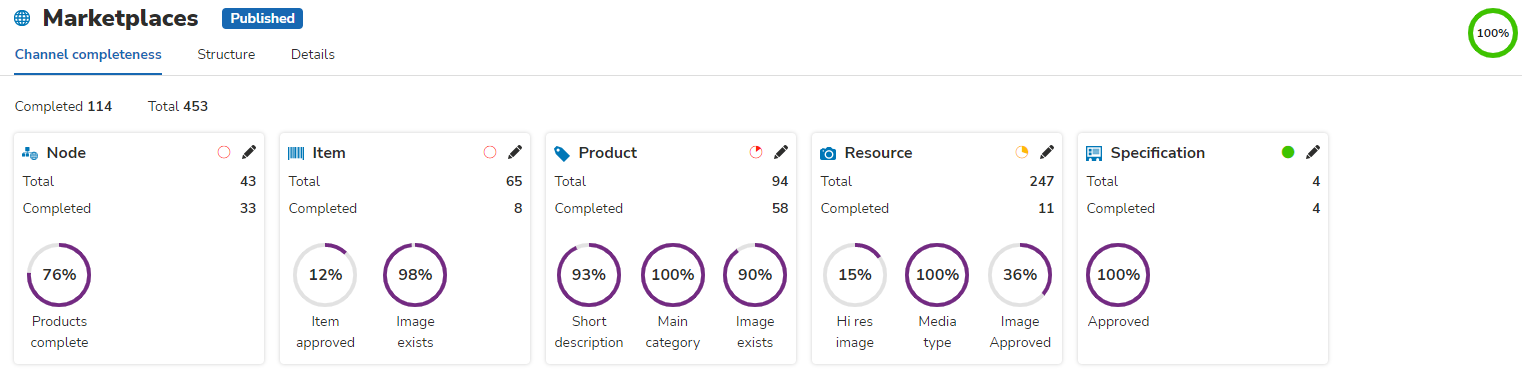Edit the Item card with pencil icon
Image resolution: width=1522 pixels, height=386 pixels.
click(515, 152)
